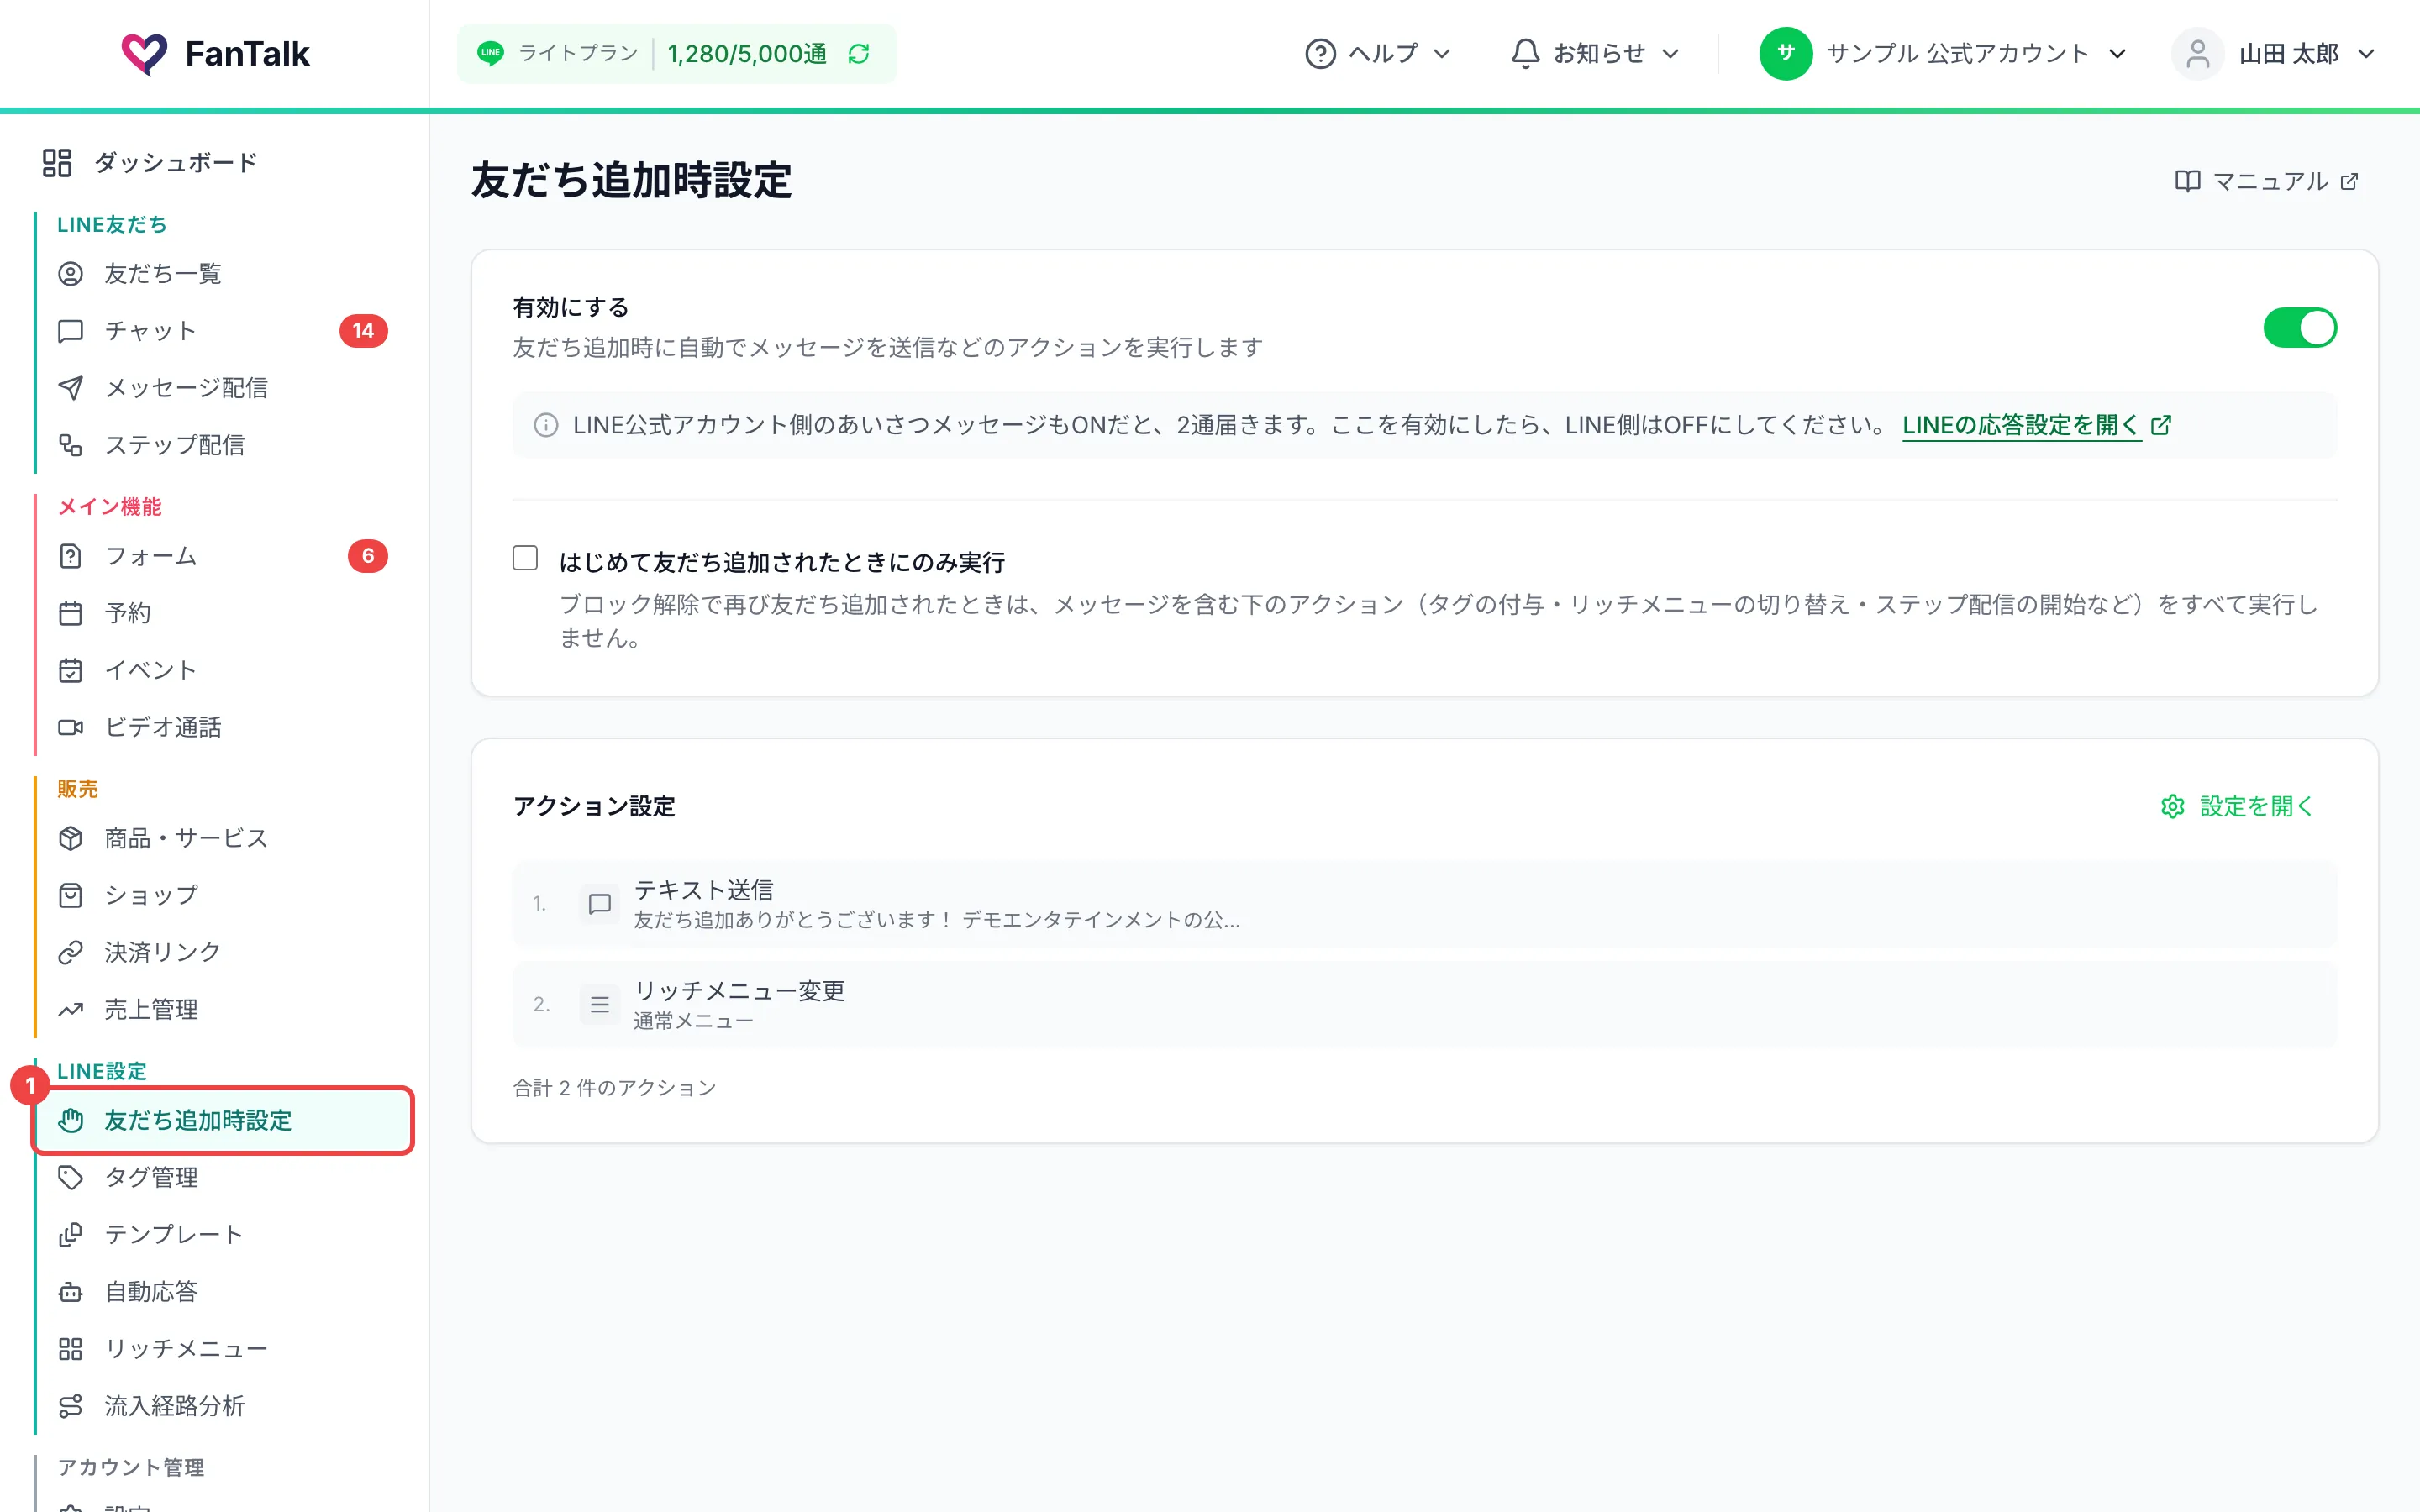Click the chat icon in テキスト送信 row
Screen dimensions: 2420x1512
tap(599, 904)
